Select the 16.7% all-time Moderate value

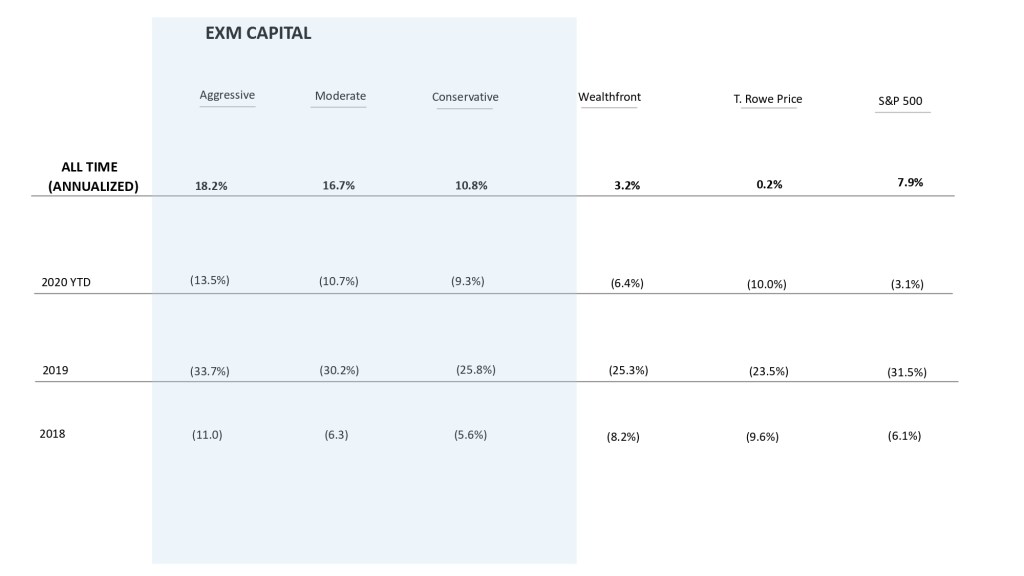click(x=339, y=186)
